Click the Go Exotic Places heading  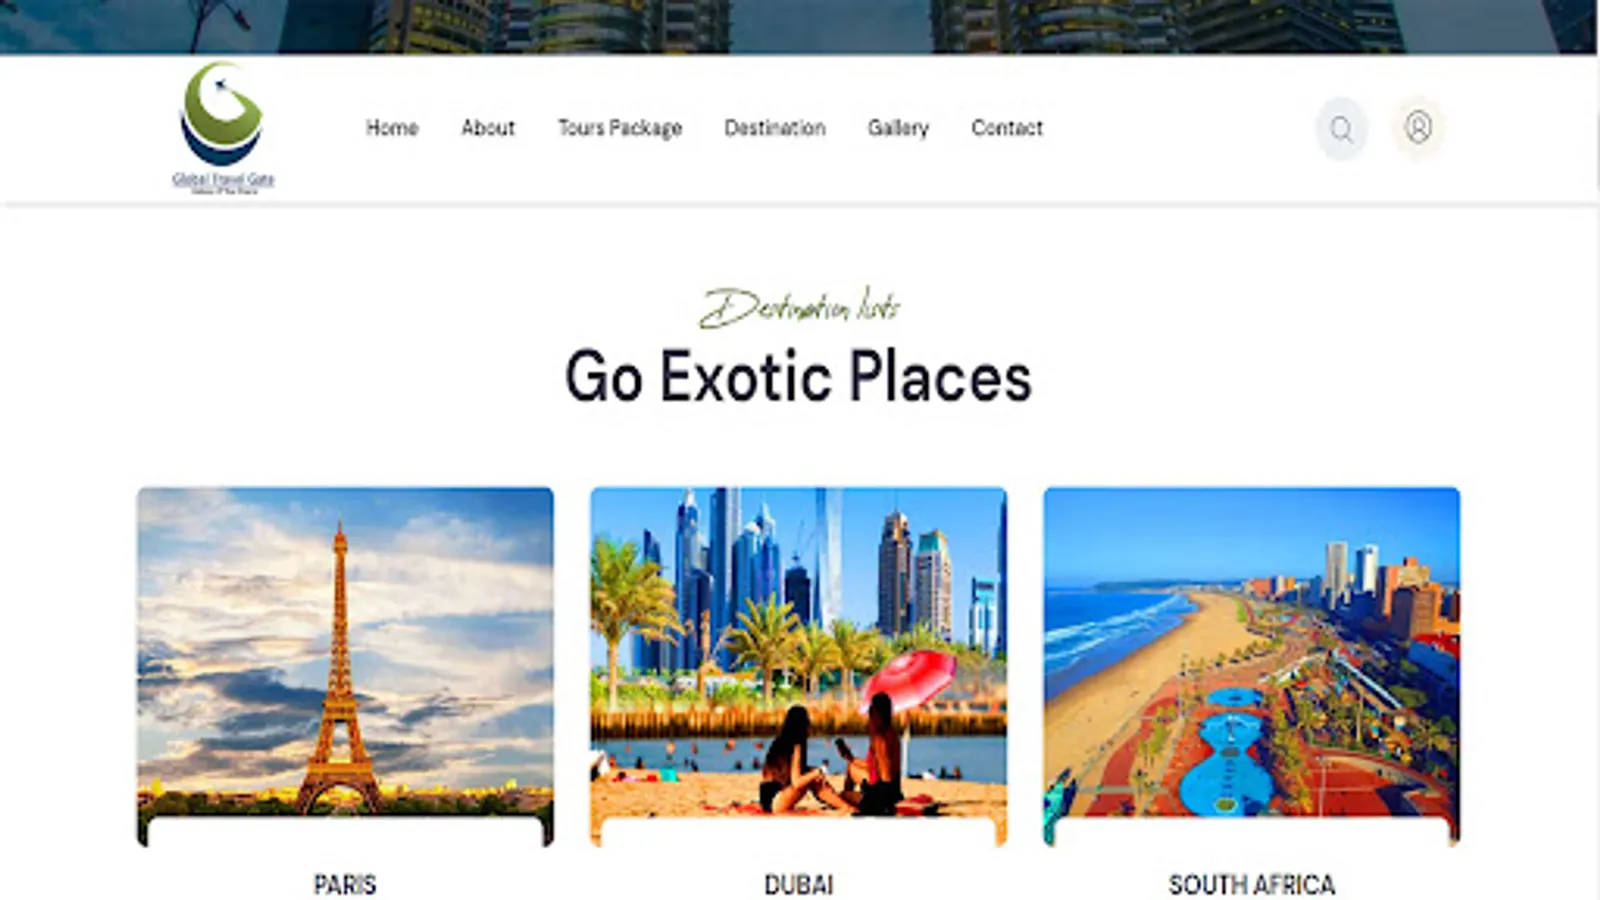[798, 377]
